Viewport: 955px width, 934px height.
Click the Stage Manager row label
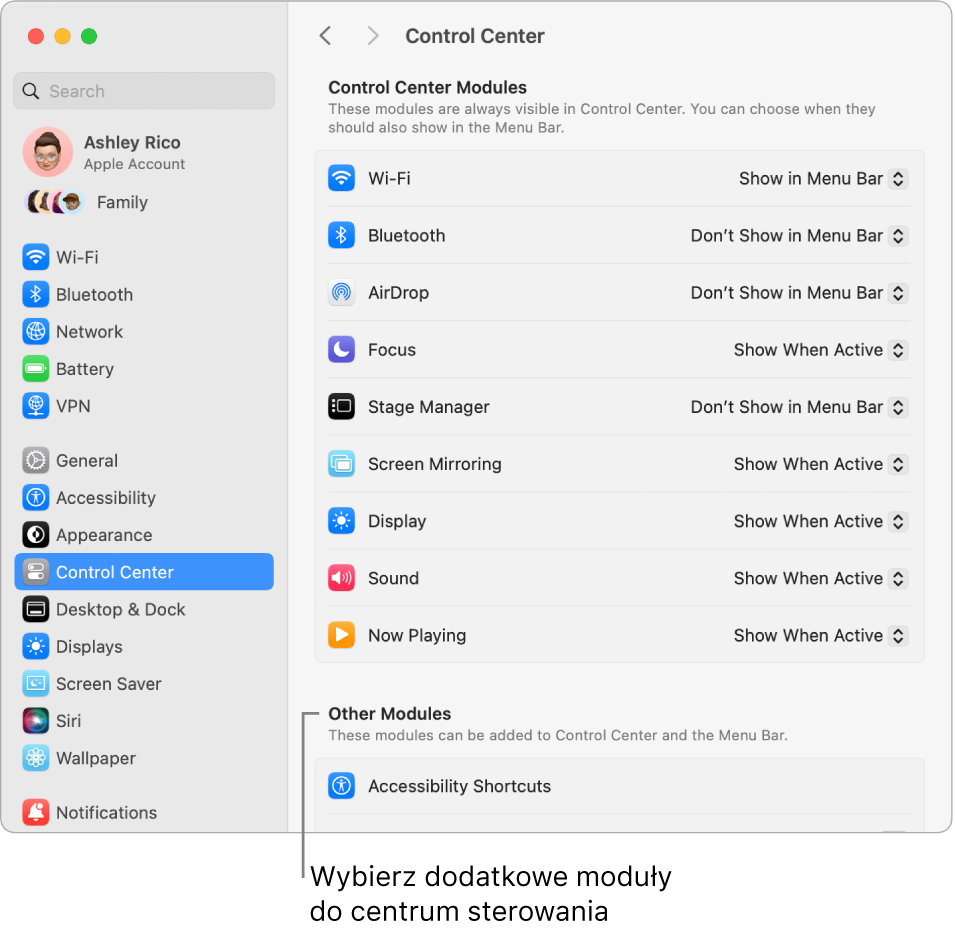pyautogui.click(x=429, y=407)
